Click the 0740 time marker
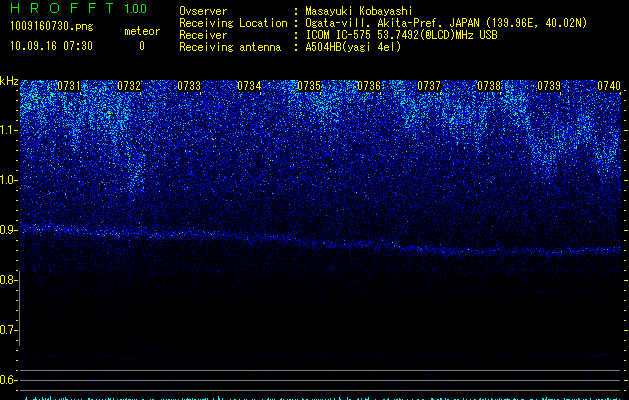The width and height of the screenshot is (629, 400). point(609,86)
